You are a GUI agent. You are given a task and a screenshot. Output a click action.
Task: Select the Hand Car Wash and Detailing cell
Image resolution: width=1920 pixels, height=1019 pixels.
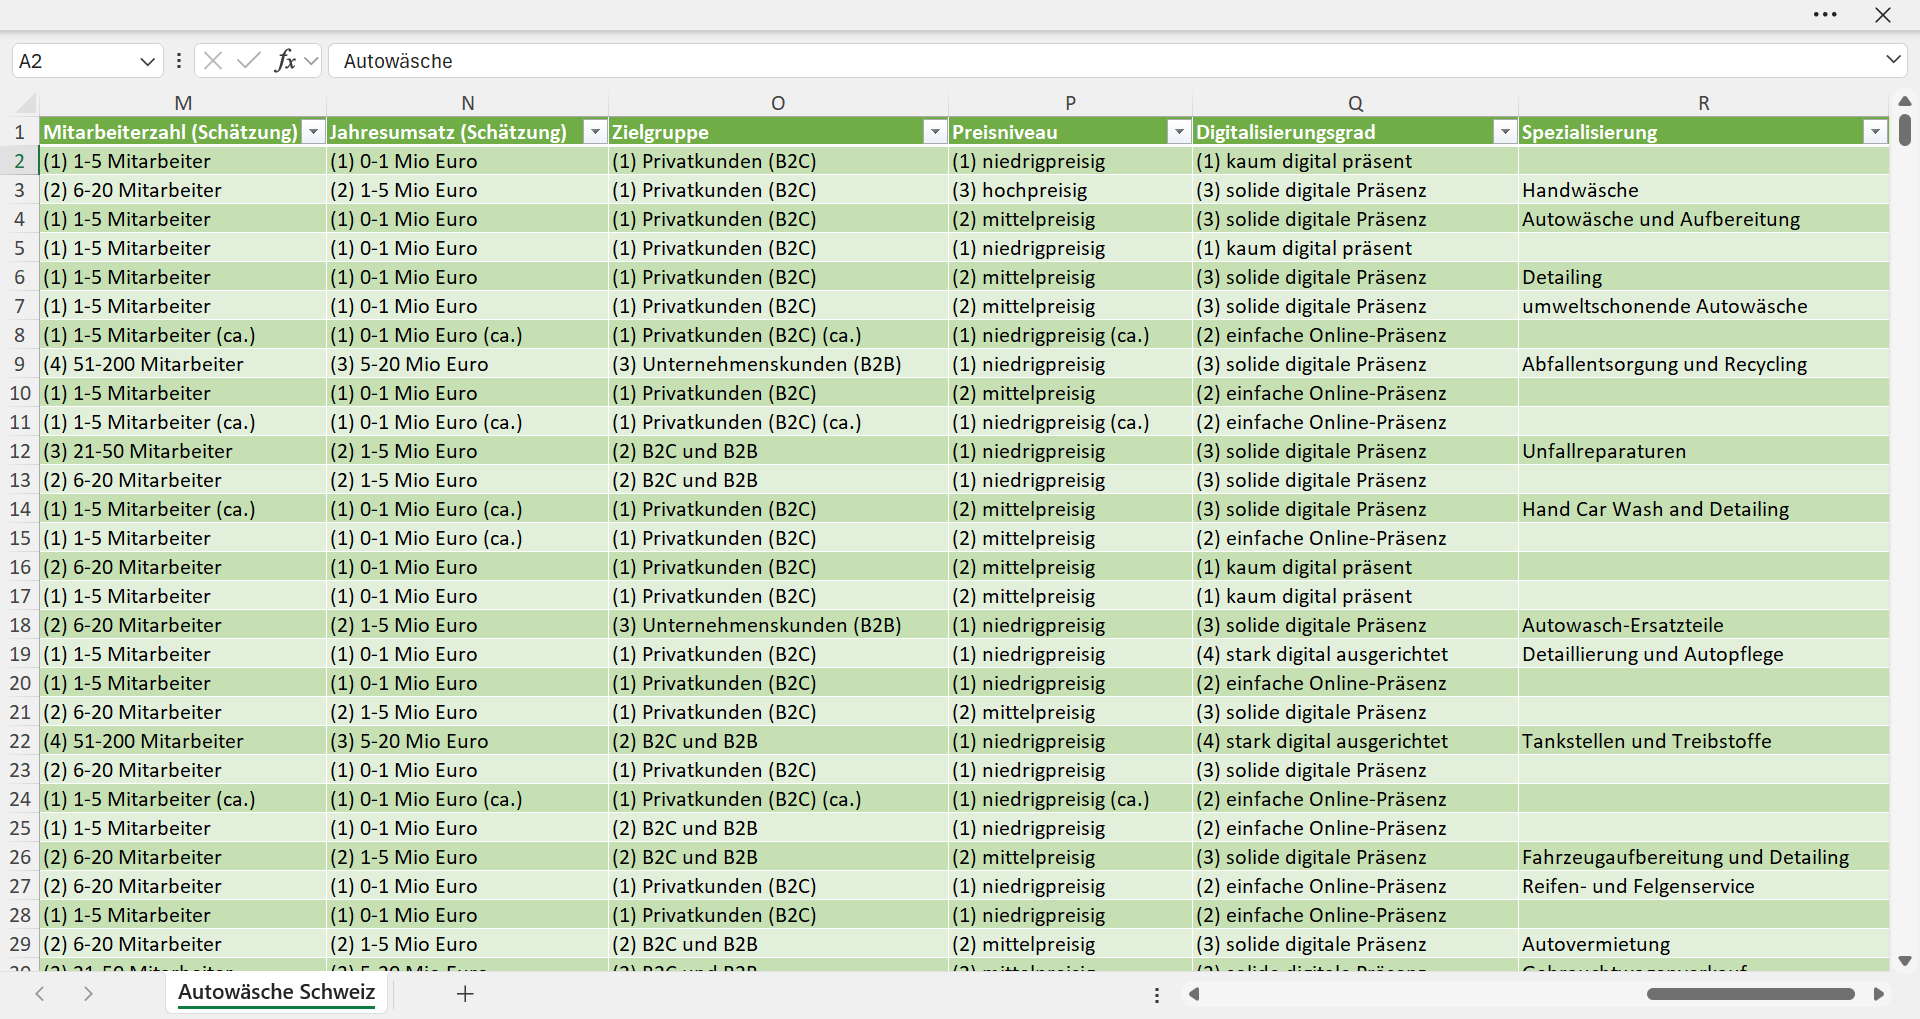[x=1703, y=509]
